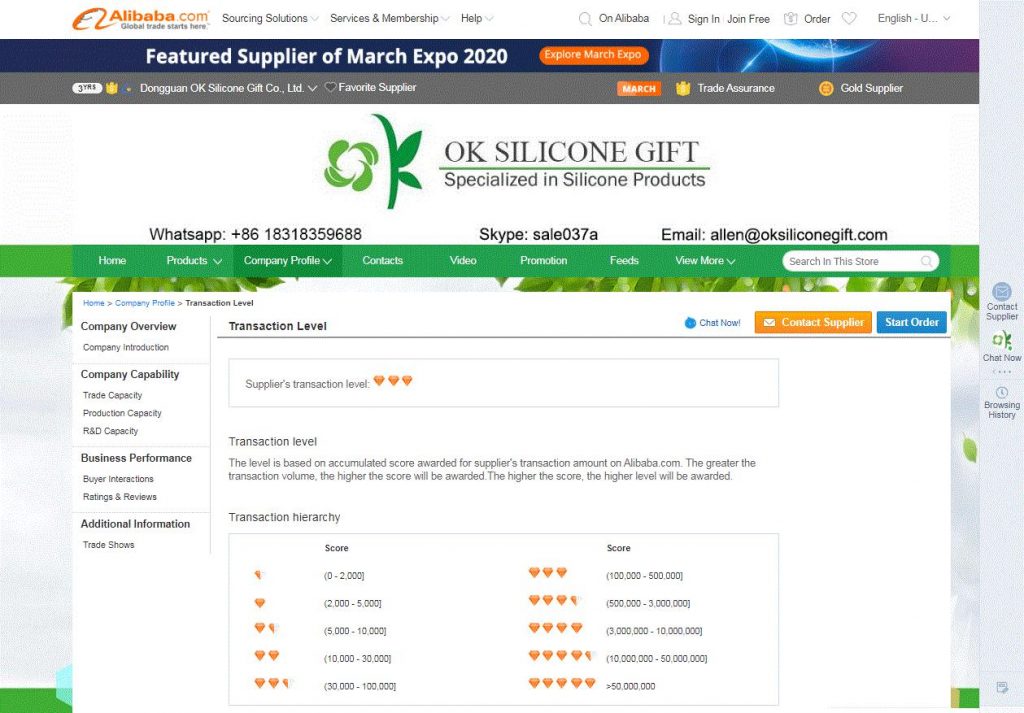Open Trade Capacity in sidebar

click(112, 395)
